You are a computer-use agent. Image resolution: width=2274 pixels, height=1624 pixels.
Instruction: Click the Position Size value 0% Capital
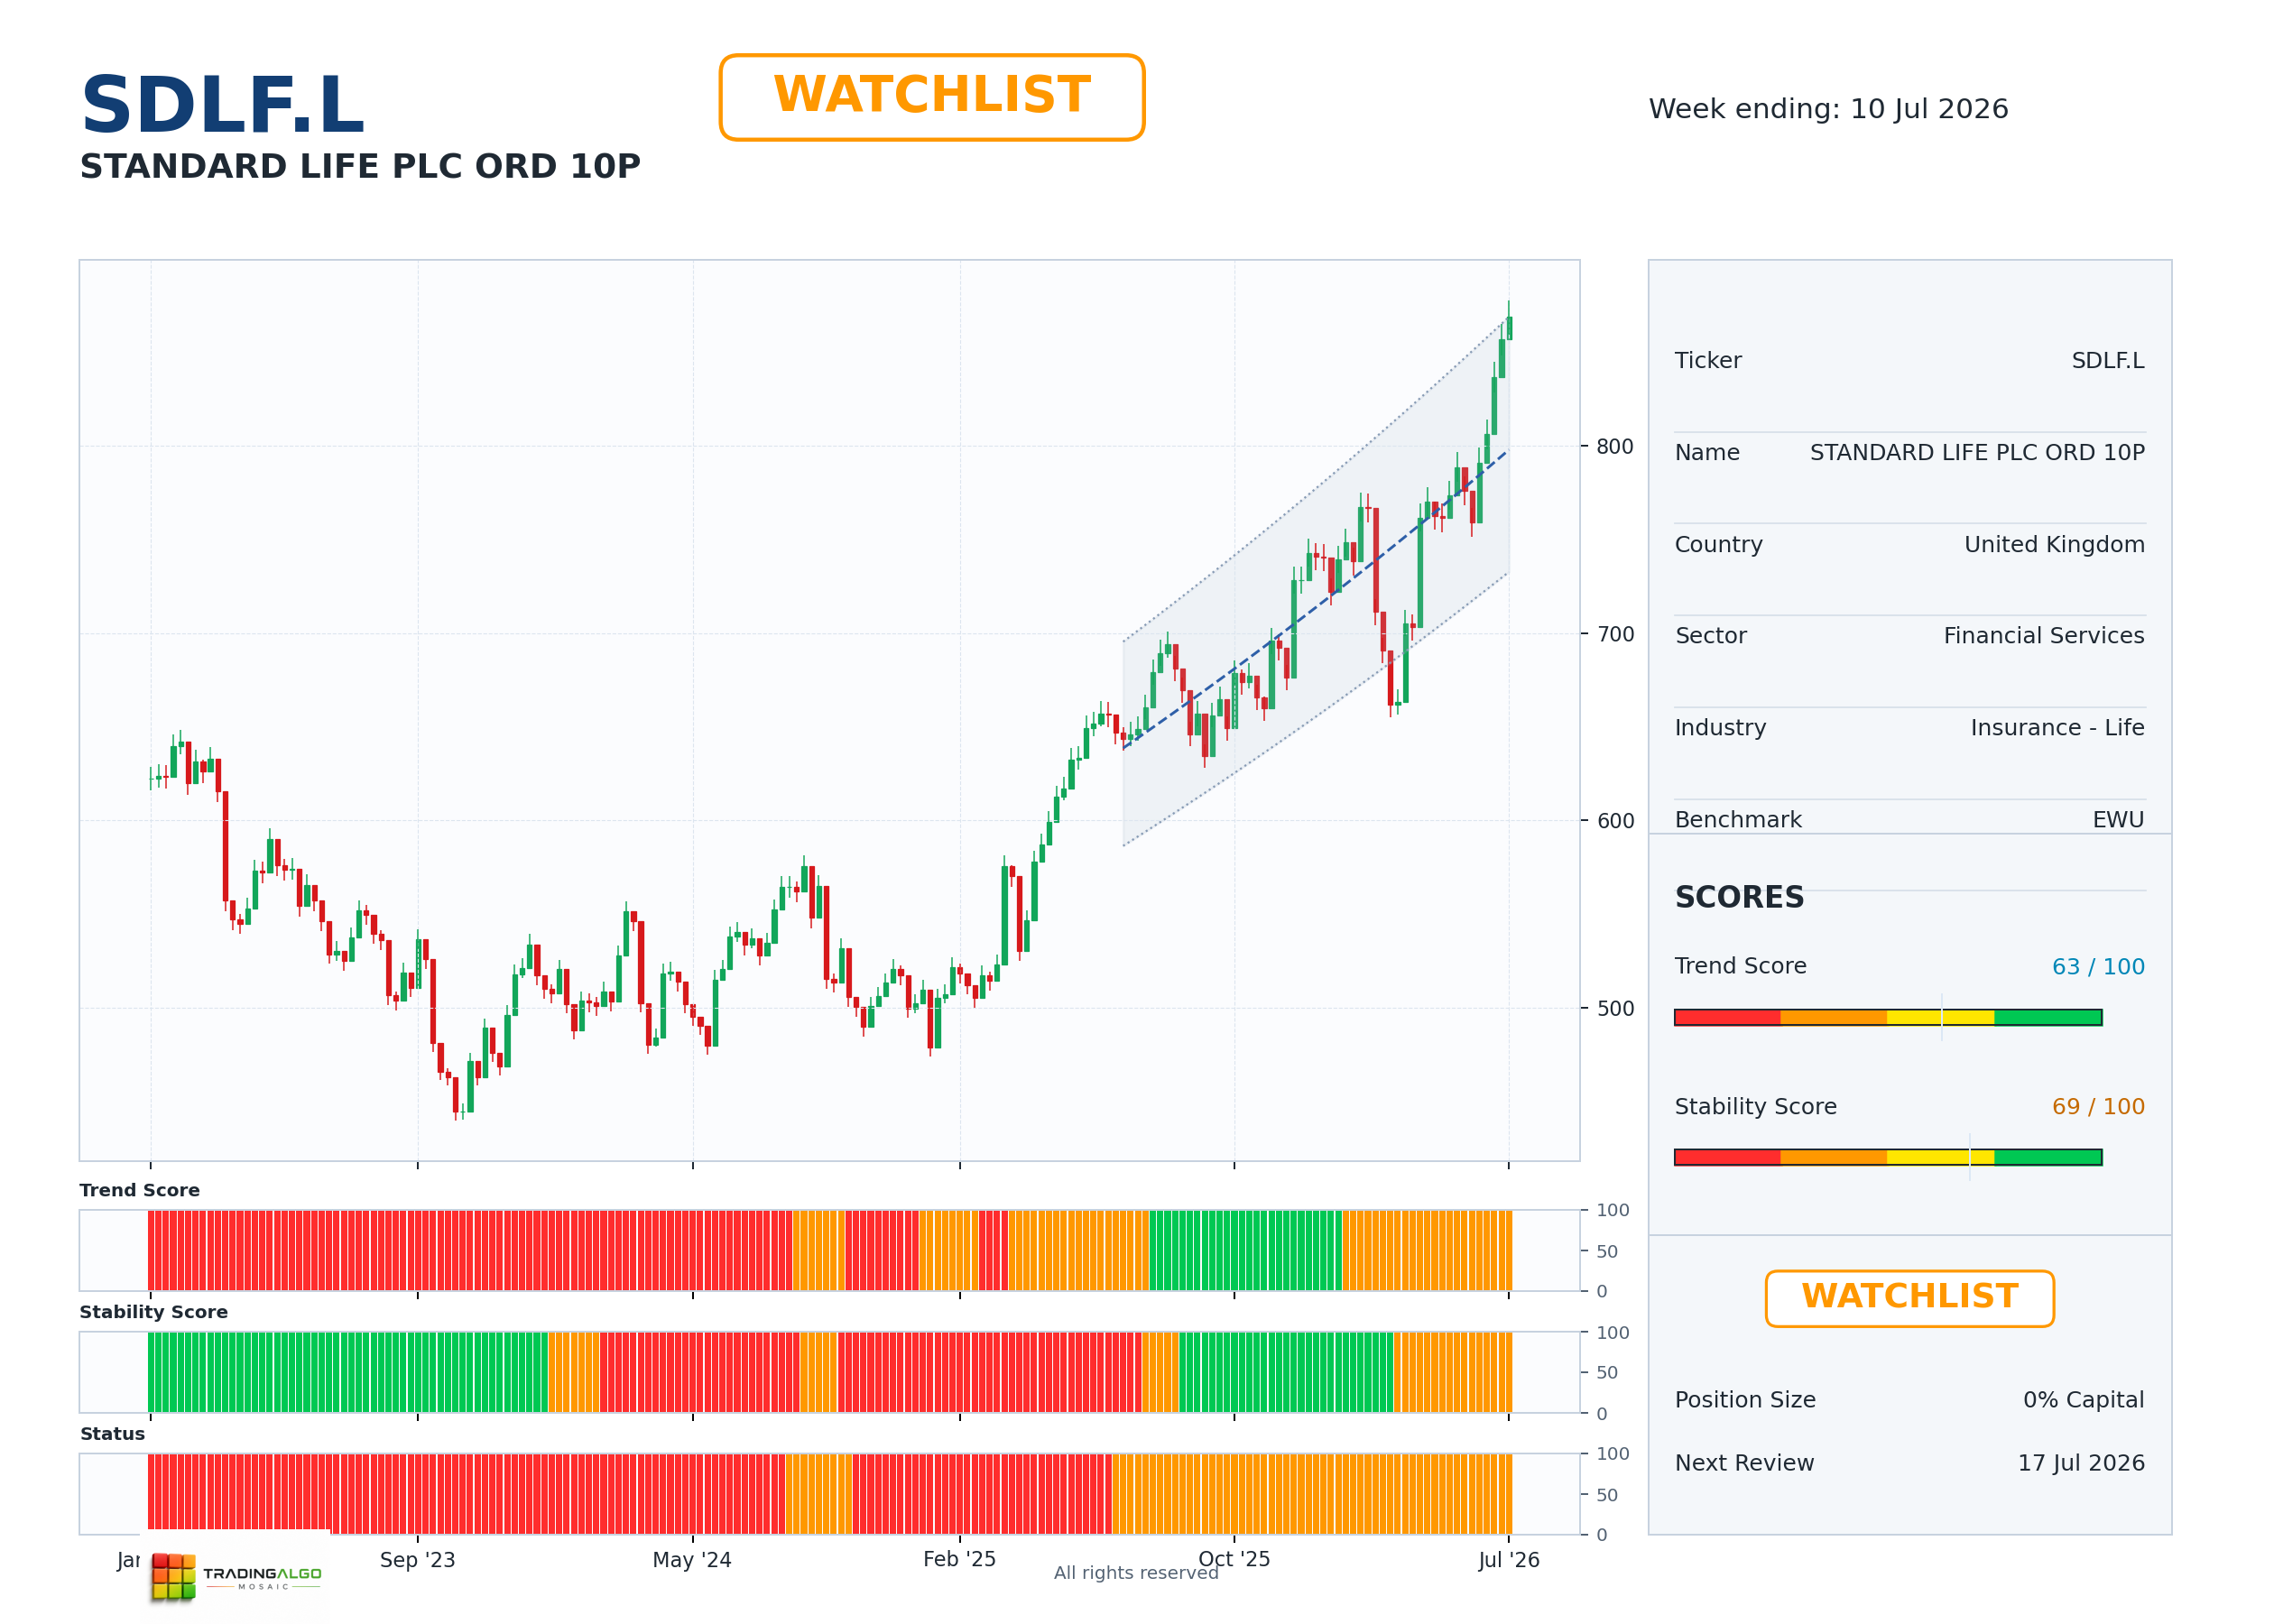pos(2083,1400)
